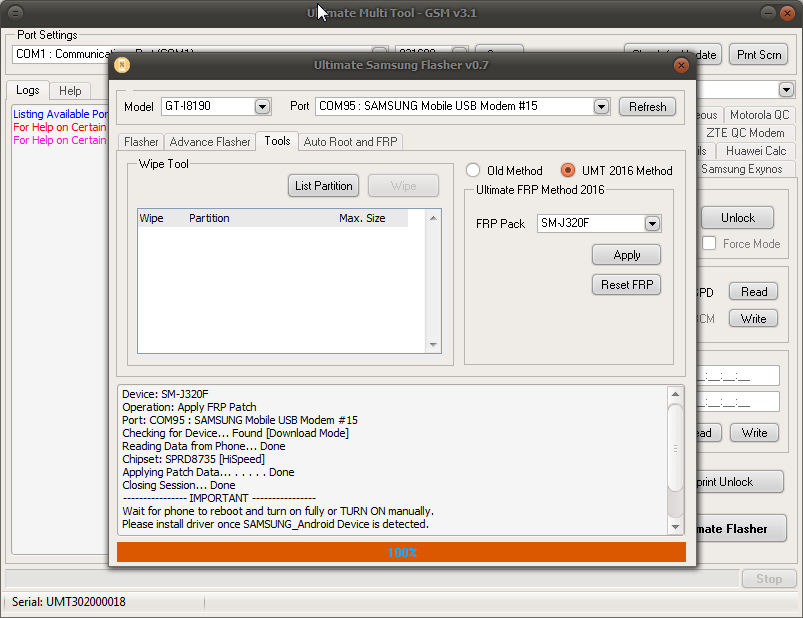Click the log output scrollbar thumb
The image size is (803, 618).
pyautogui.click(x=675, y=448)
